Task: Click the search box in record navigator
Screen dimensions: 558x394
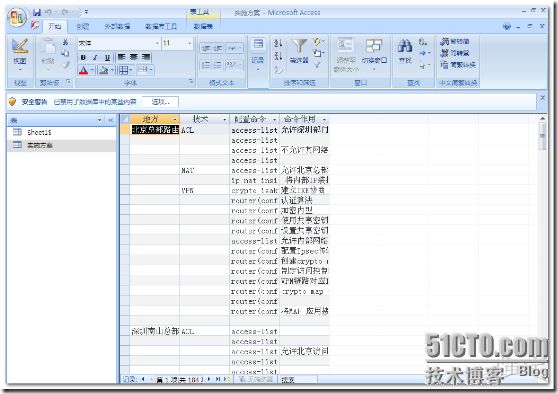Action: pyautogui.click(x=298, y=380)
